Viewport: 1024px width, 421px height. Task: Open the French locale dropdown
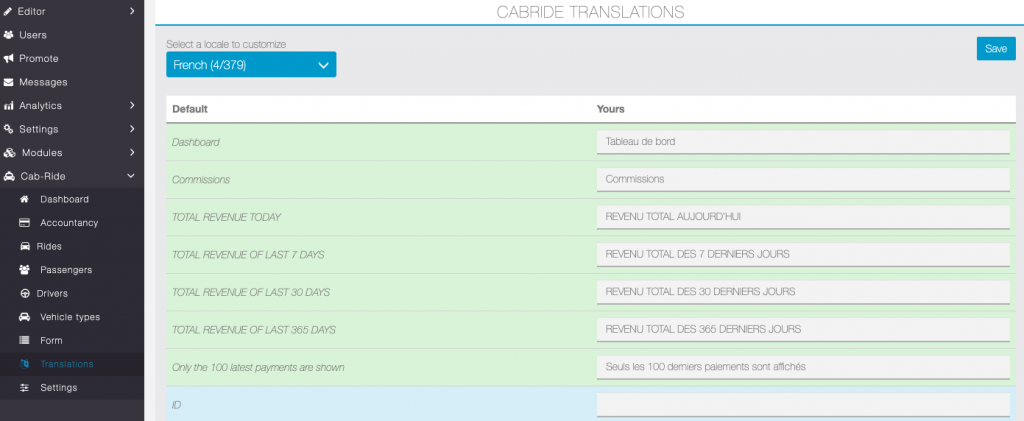(251, 65)
